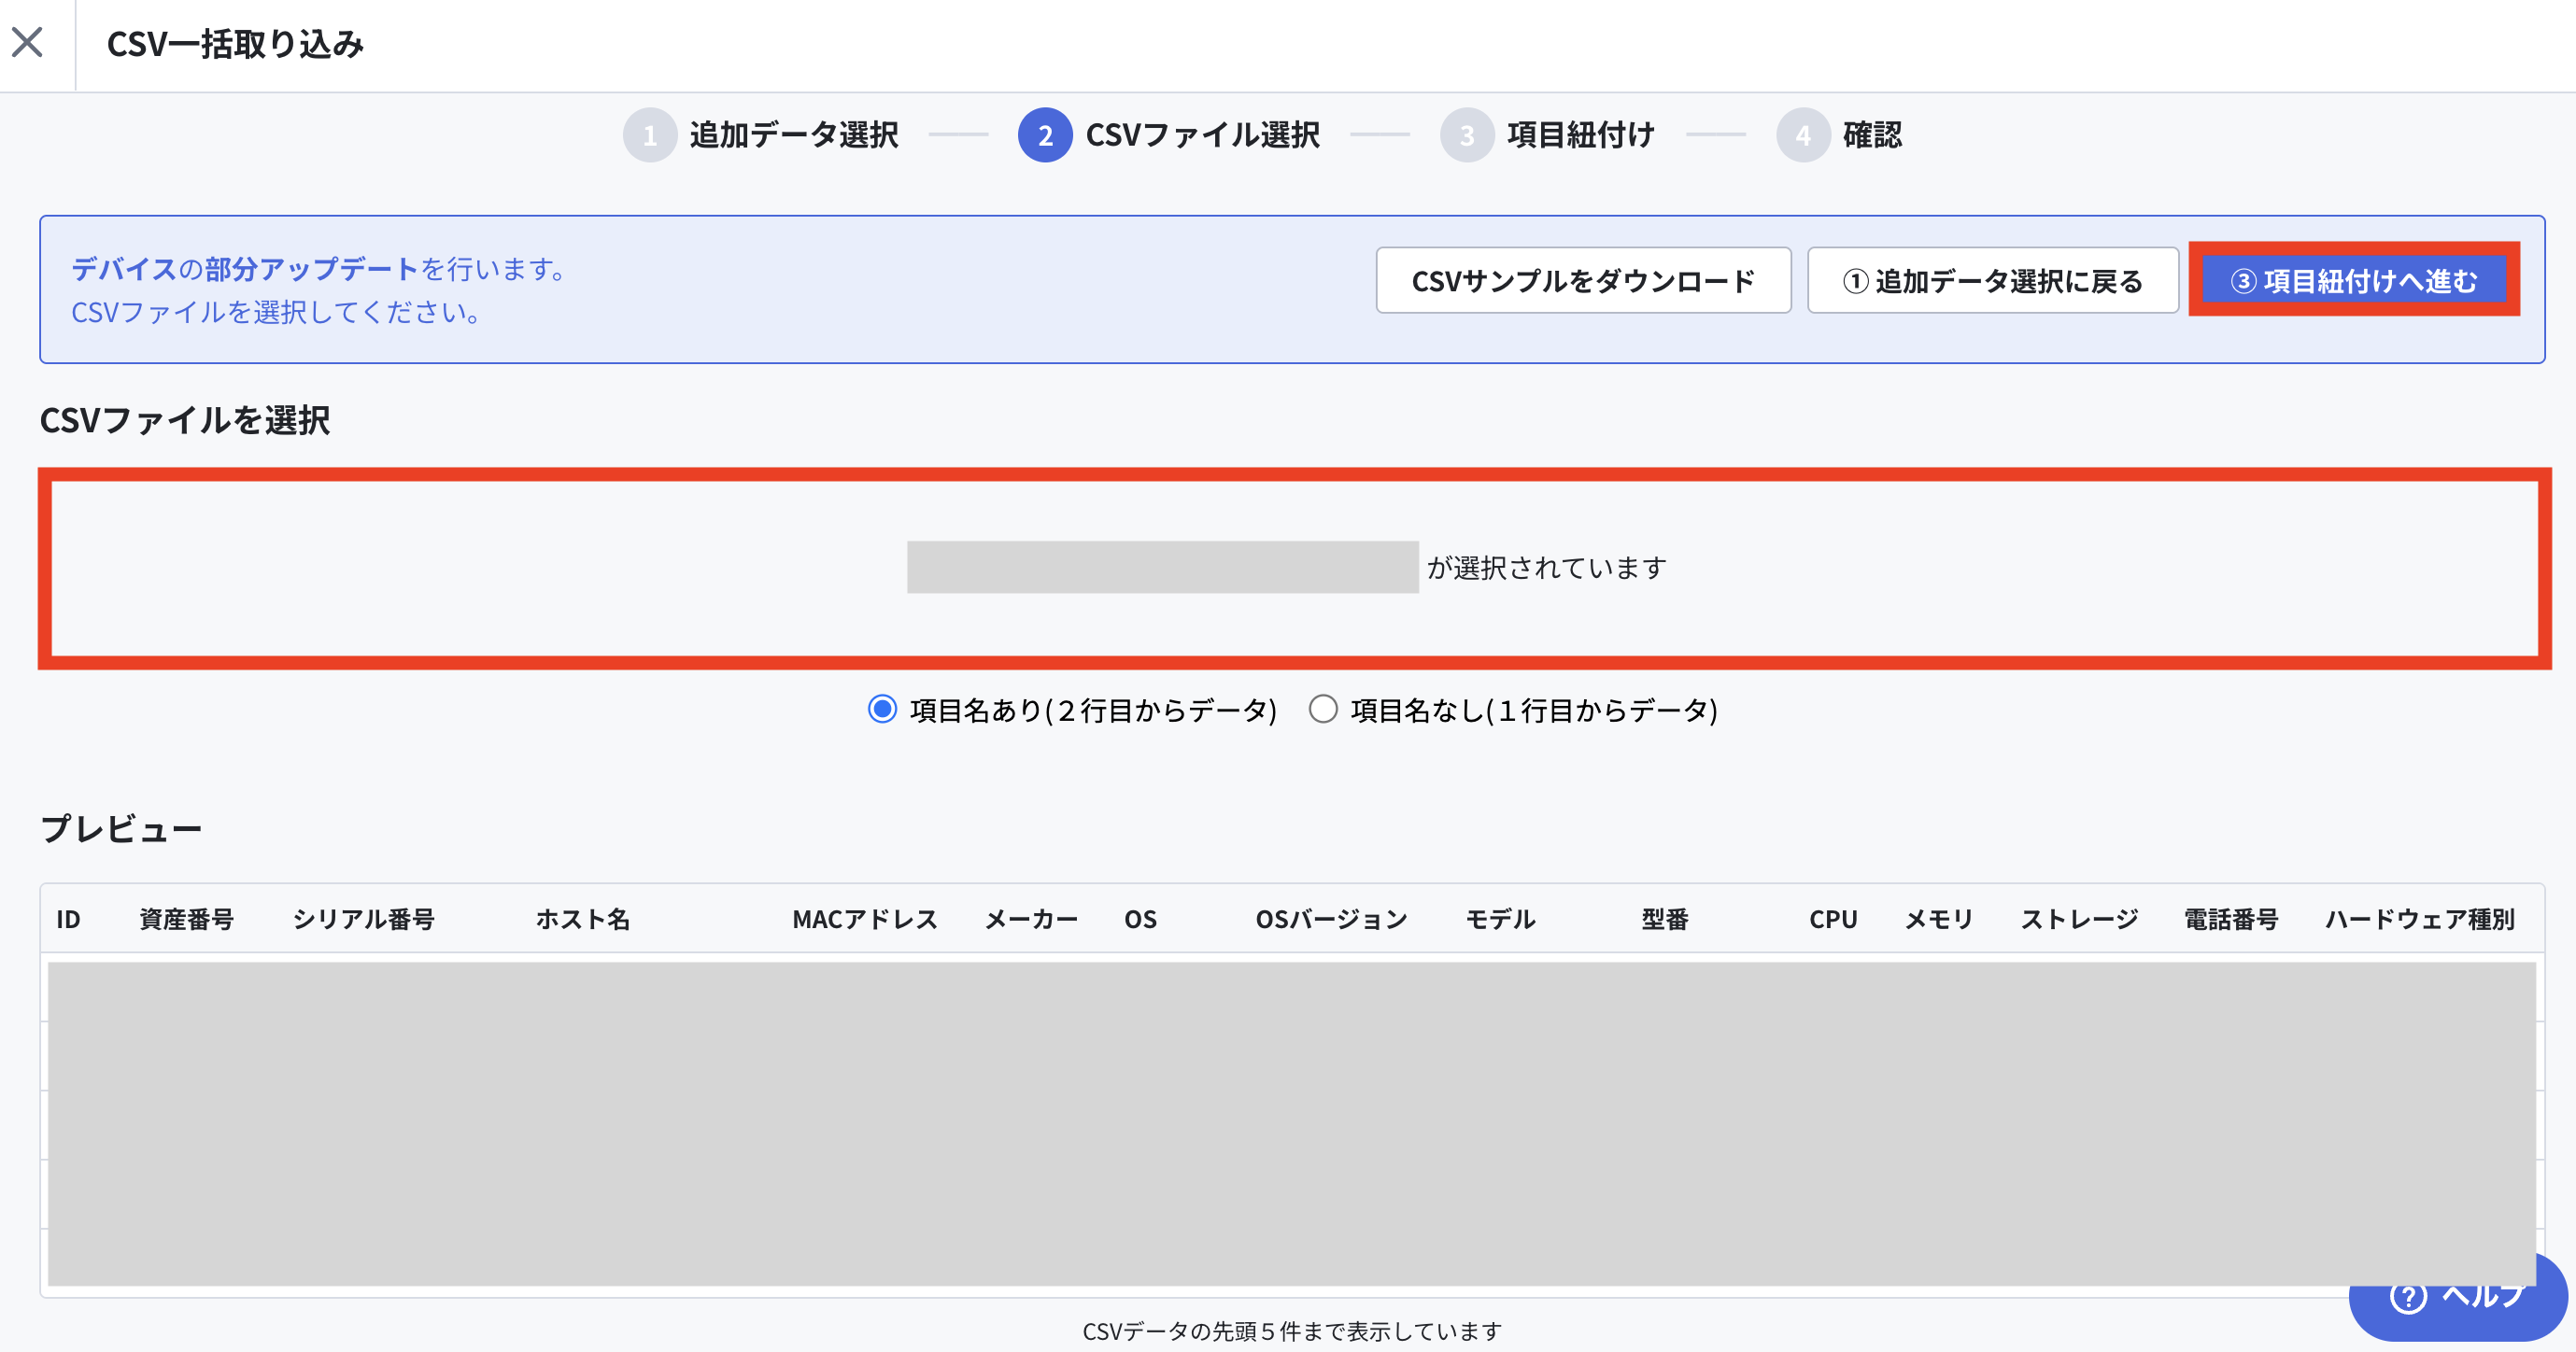Go back to ①追加データ選択に戻る

point(1992,281)
